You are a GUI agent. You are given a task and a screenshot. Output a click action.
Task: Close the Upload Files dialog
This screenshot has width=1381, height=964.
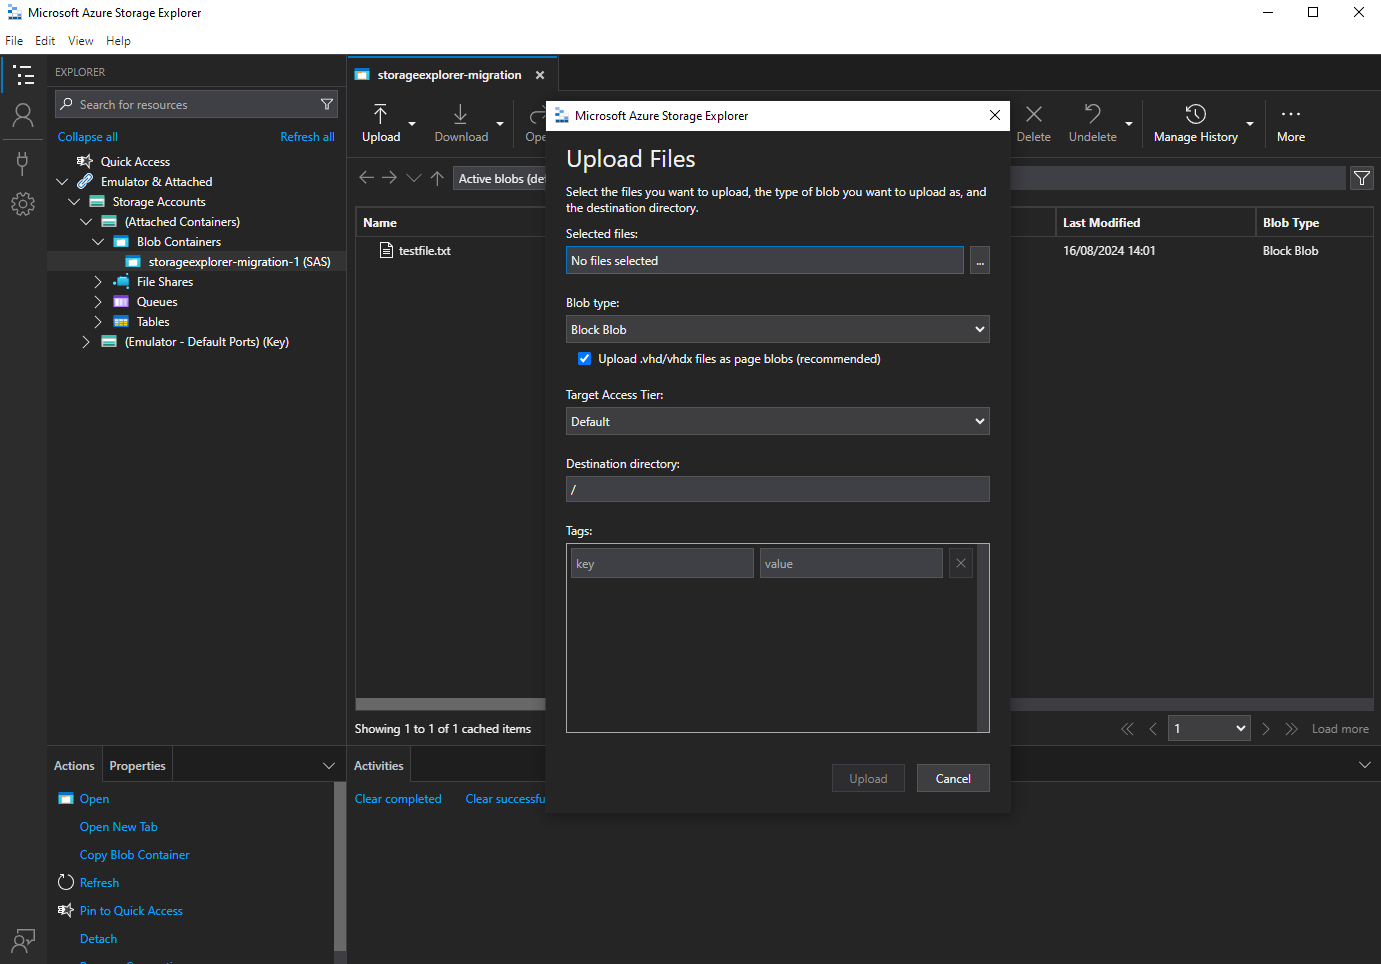(x=995, y=115)
